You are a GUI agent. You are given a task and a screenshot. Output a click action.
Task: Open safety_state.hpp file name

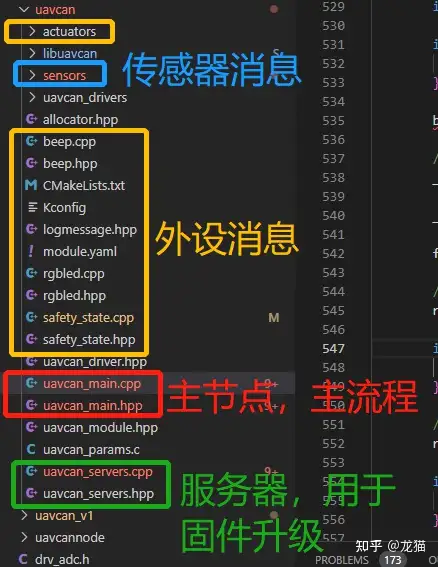[89, 340]
